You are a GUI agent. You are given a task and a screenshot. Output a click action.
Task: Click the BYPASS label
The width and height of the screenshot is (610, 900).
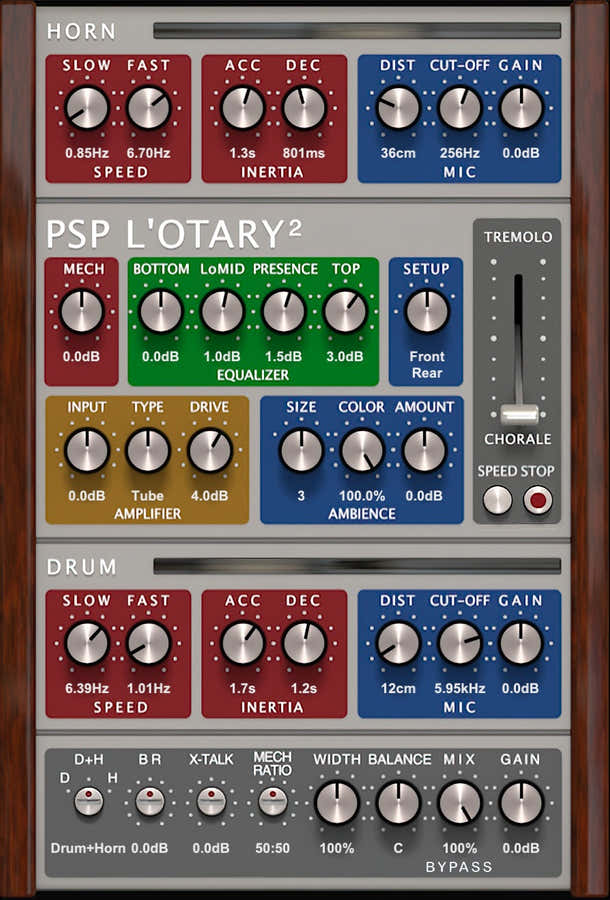[459, 867]
